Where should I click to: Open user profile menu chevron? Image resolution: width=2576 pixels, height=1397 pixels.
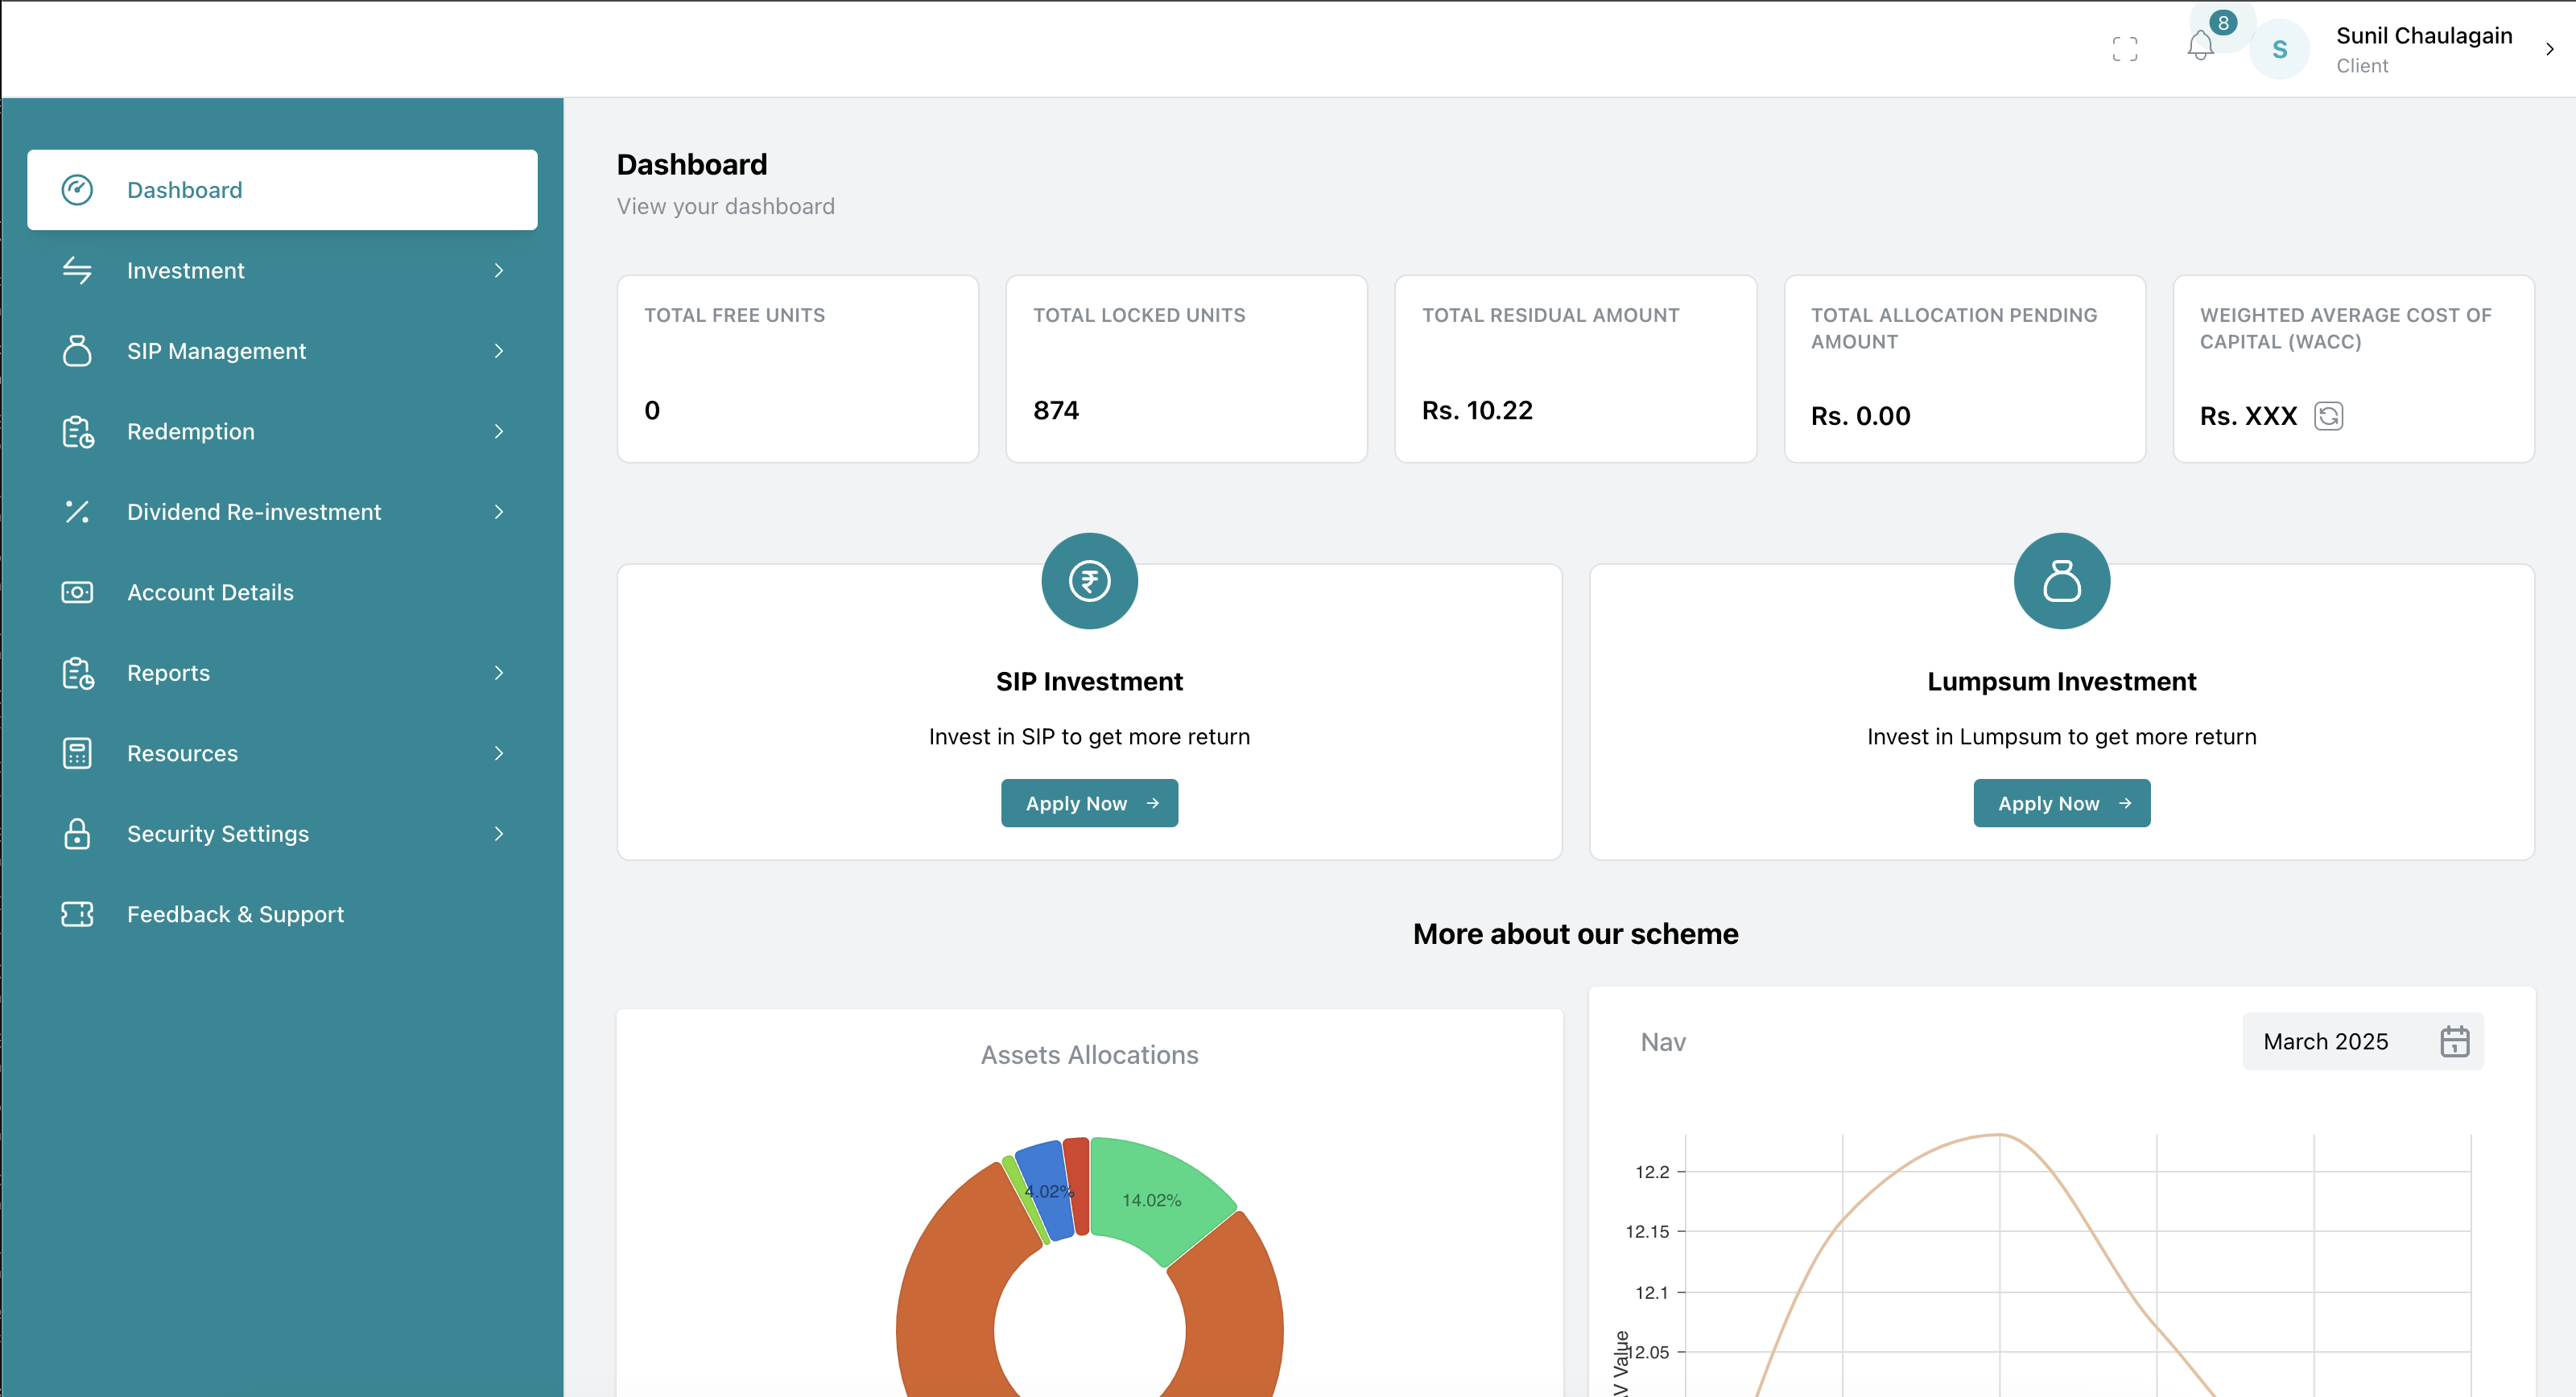coord(2549,49)
